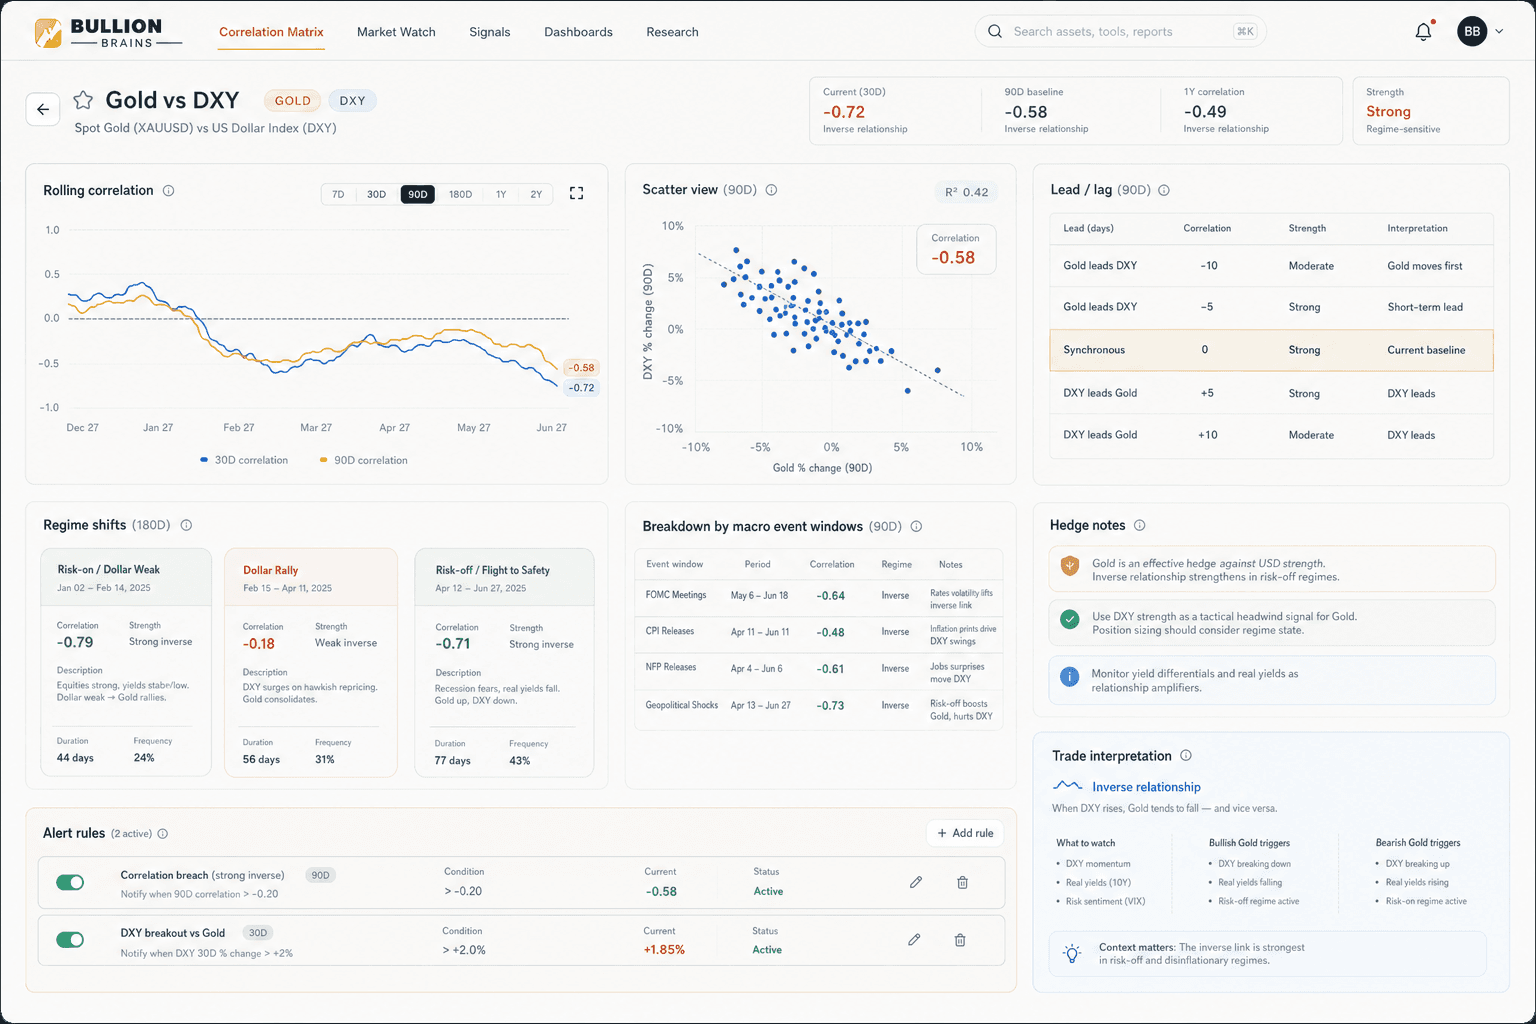The height and width of the screenshot is (1024, 1536).
Task: Delete the DXY breakout vs Gold rule
Action: click(x=960, y=940)
